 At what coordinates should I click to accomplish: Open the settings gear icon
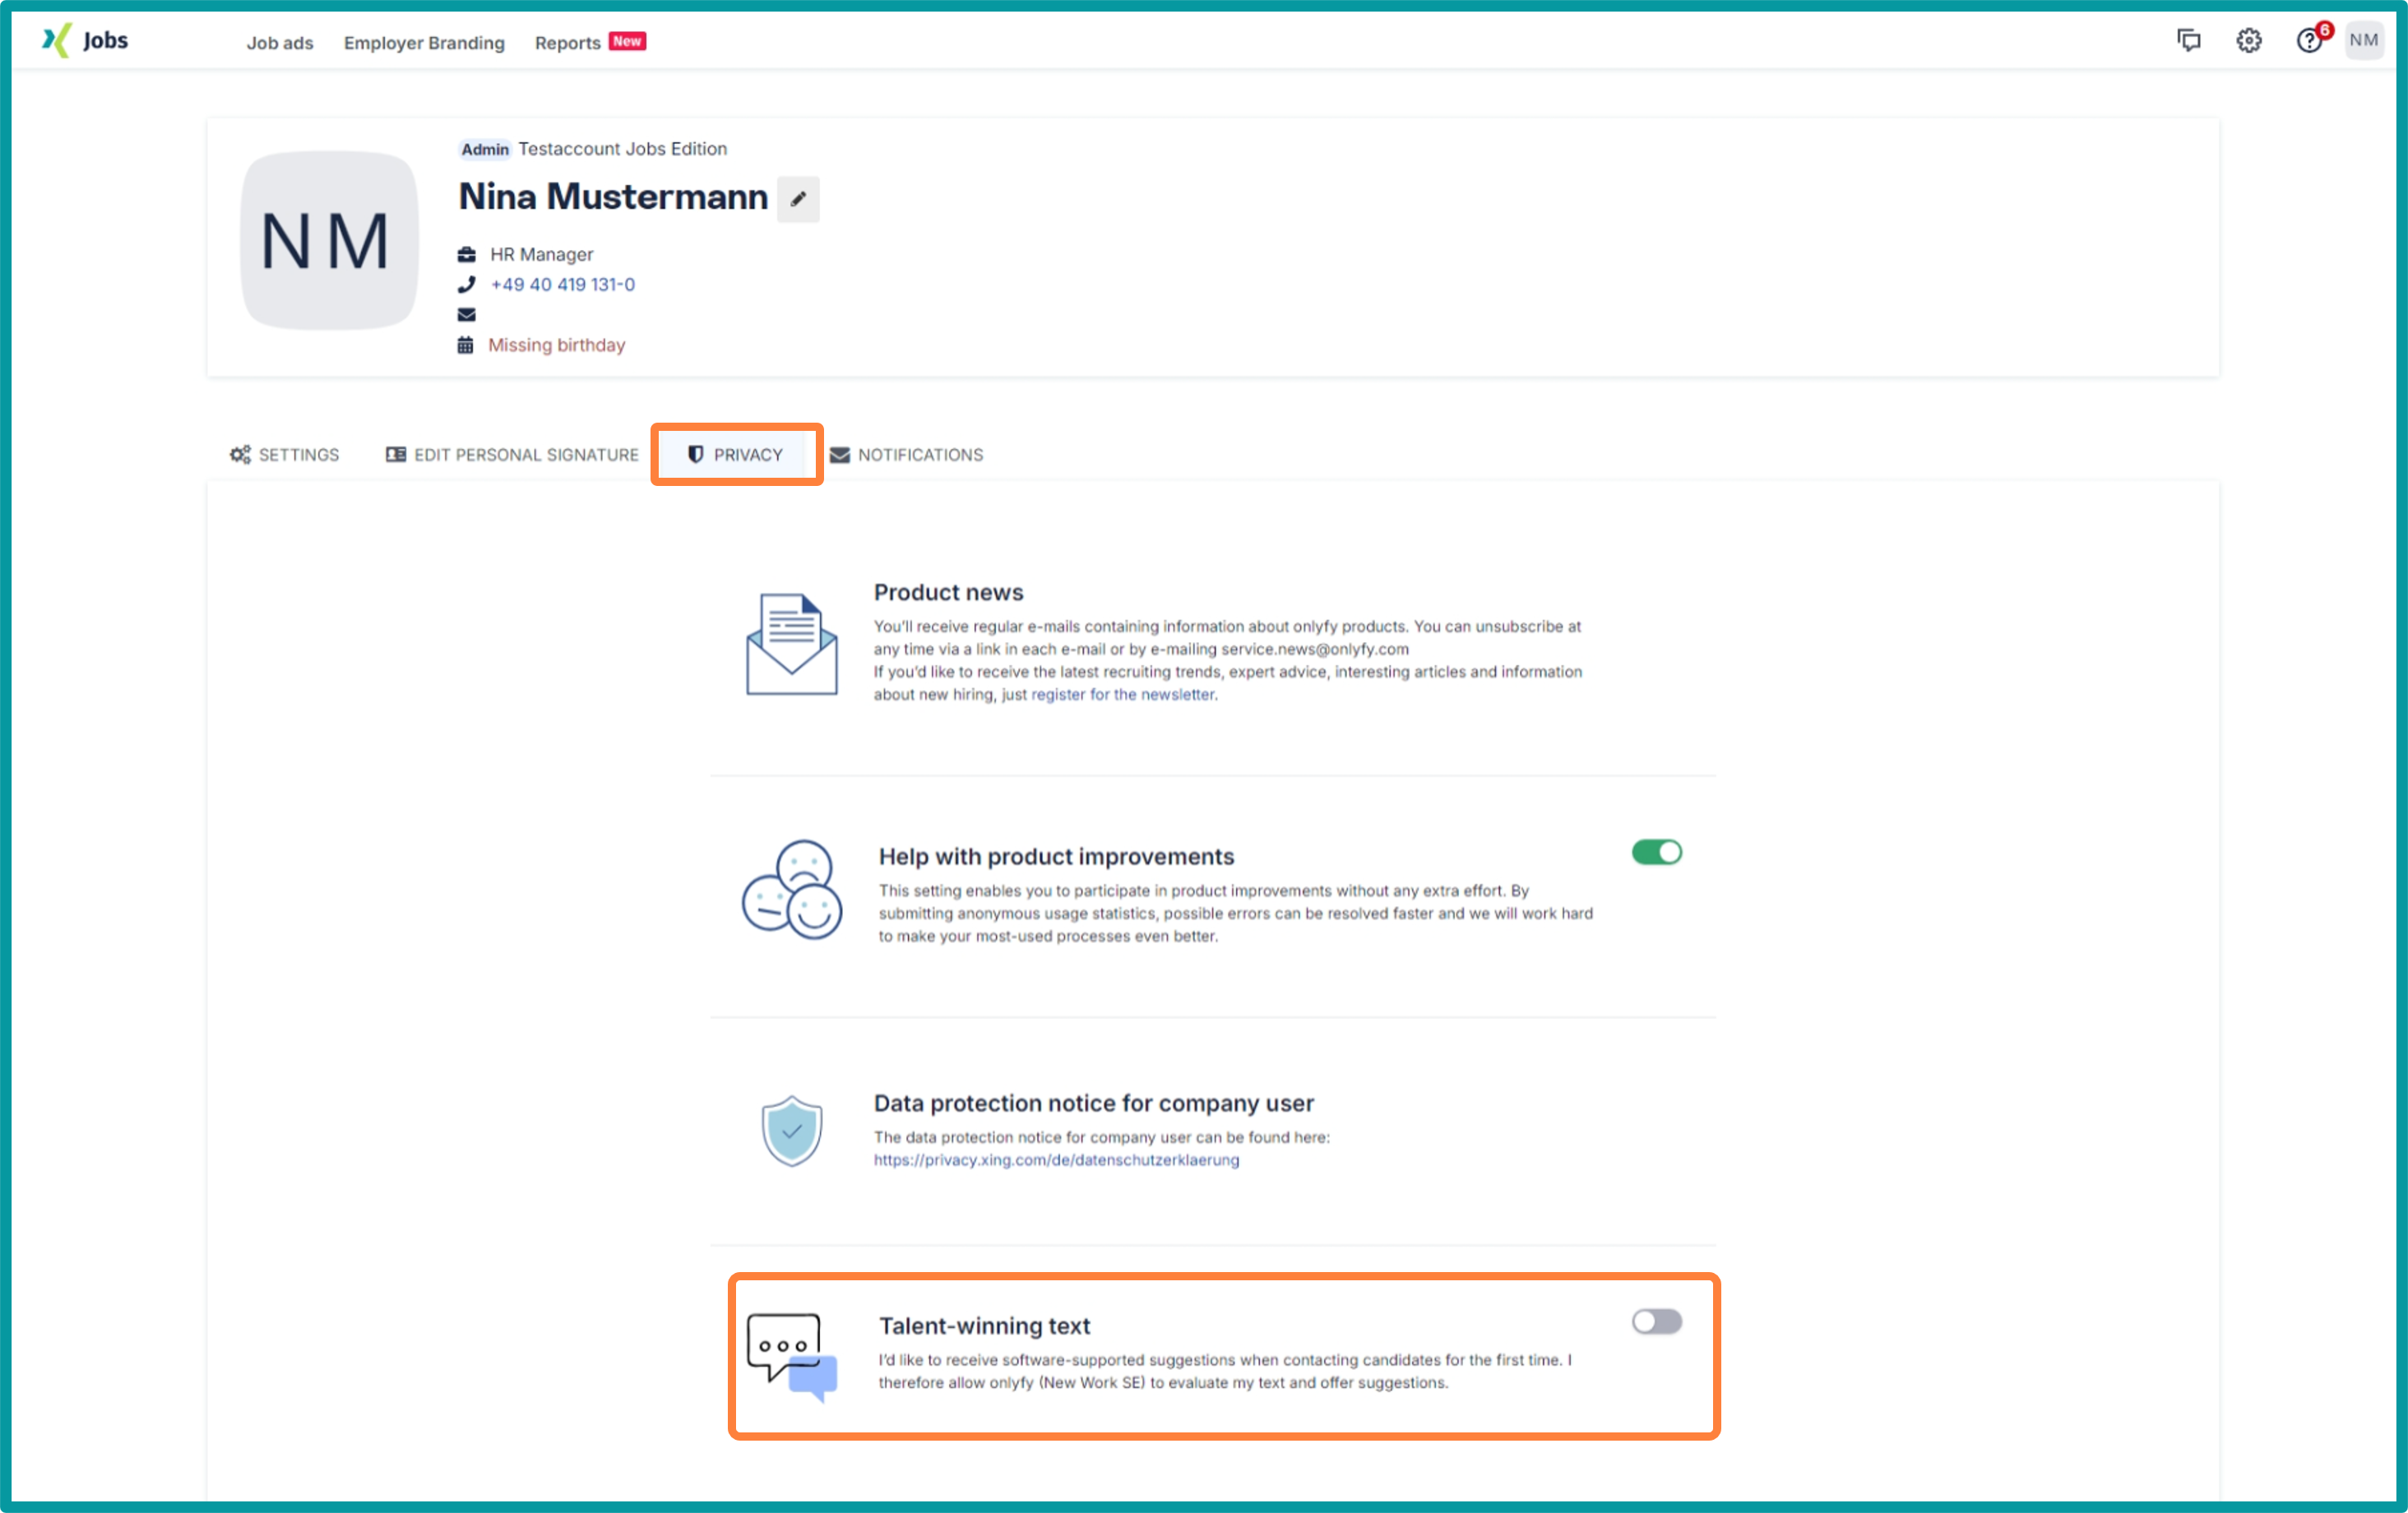[2249, 40]
